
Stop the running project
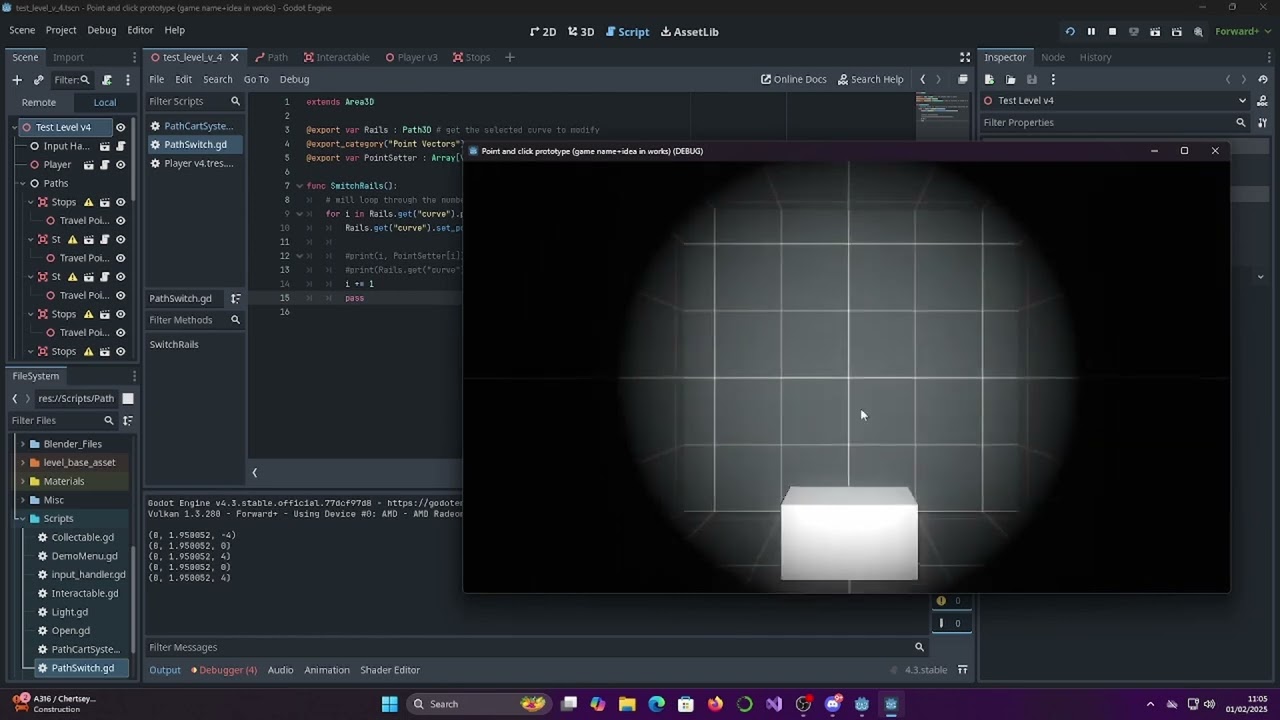point(1112,32)
